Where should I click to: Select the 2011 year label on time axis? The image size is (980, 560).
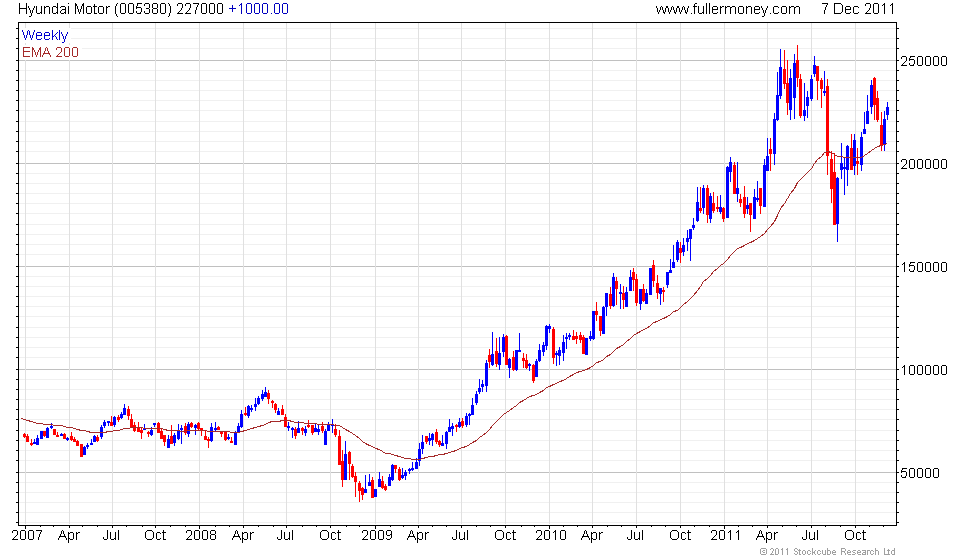point(726,536)
